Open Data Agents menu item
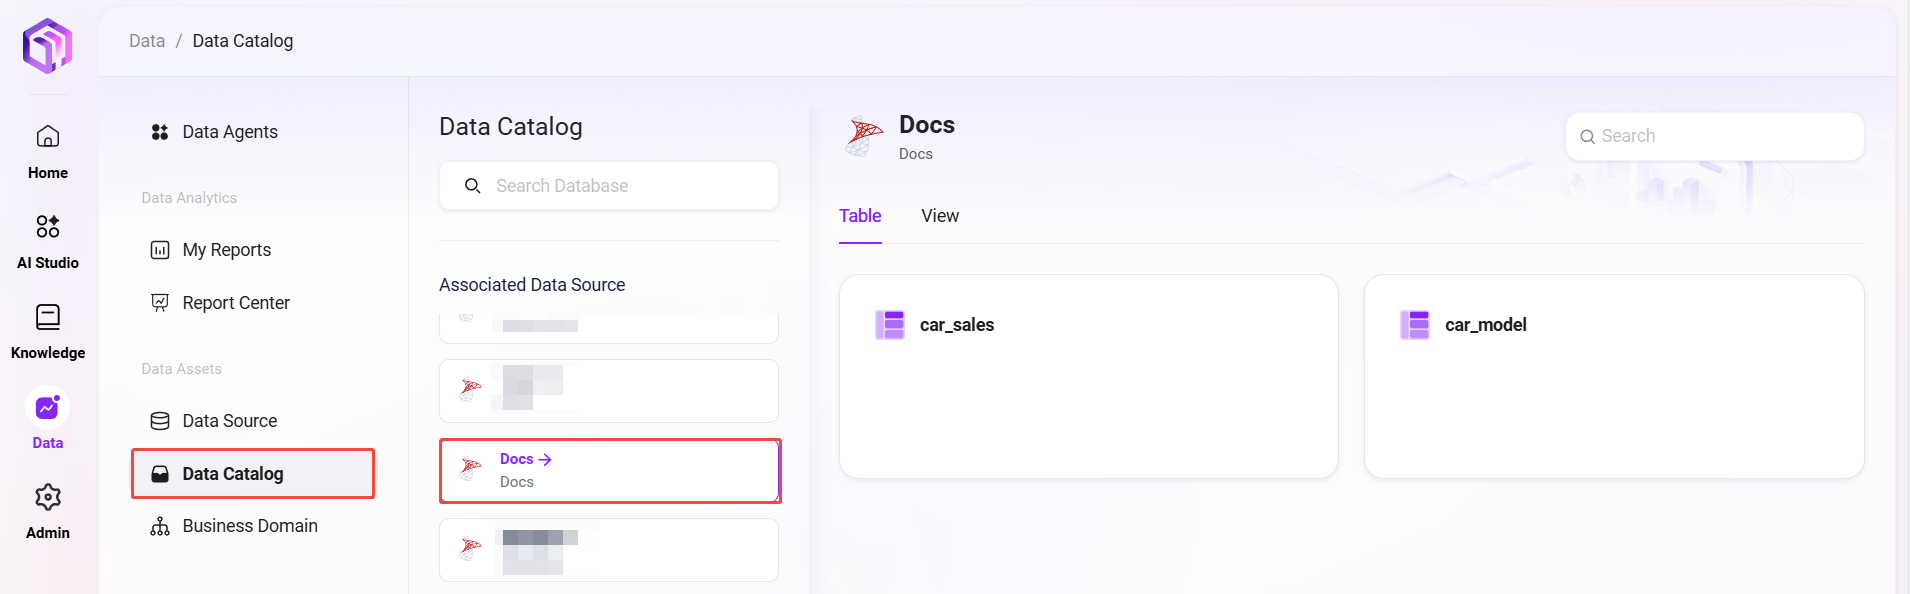Viewport: 1910px width, 594px height. point(229,132)
